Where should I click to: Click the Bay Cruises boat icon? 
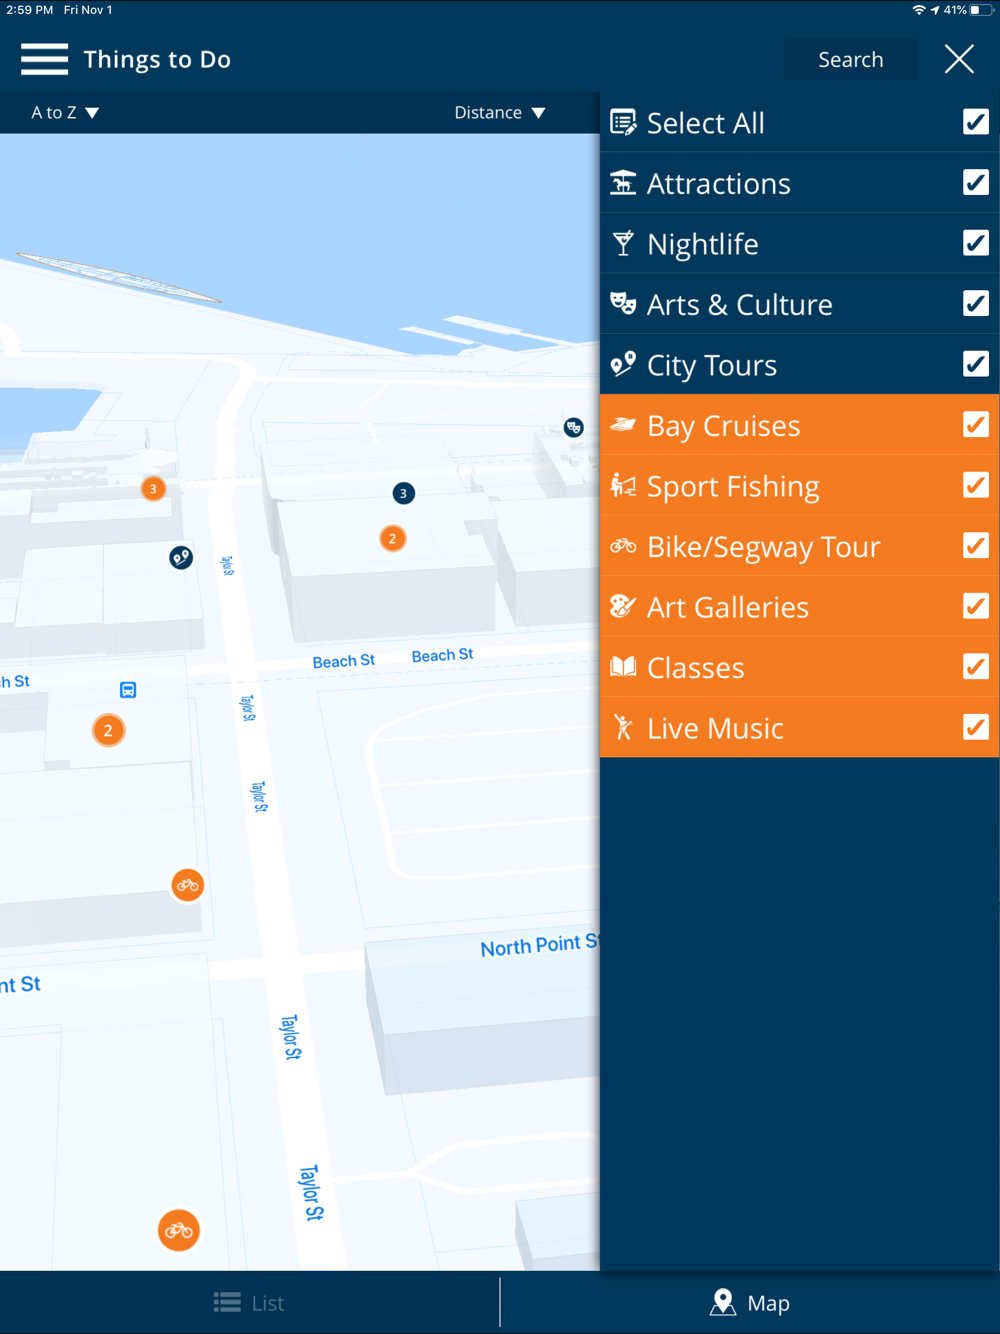coord(623,425)
